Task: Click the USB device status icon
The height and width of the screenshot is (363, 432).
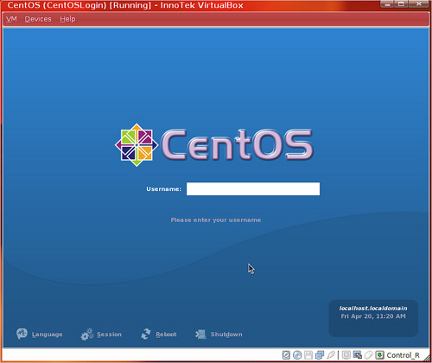Action: 331,355
